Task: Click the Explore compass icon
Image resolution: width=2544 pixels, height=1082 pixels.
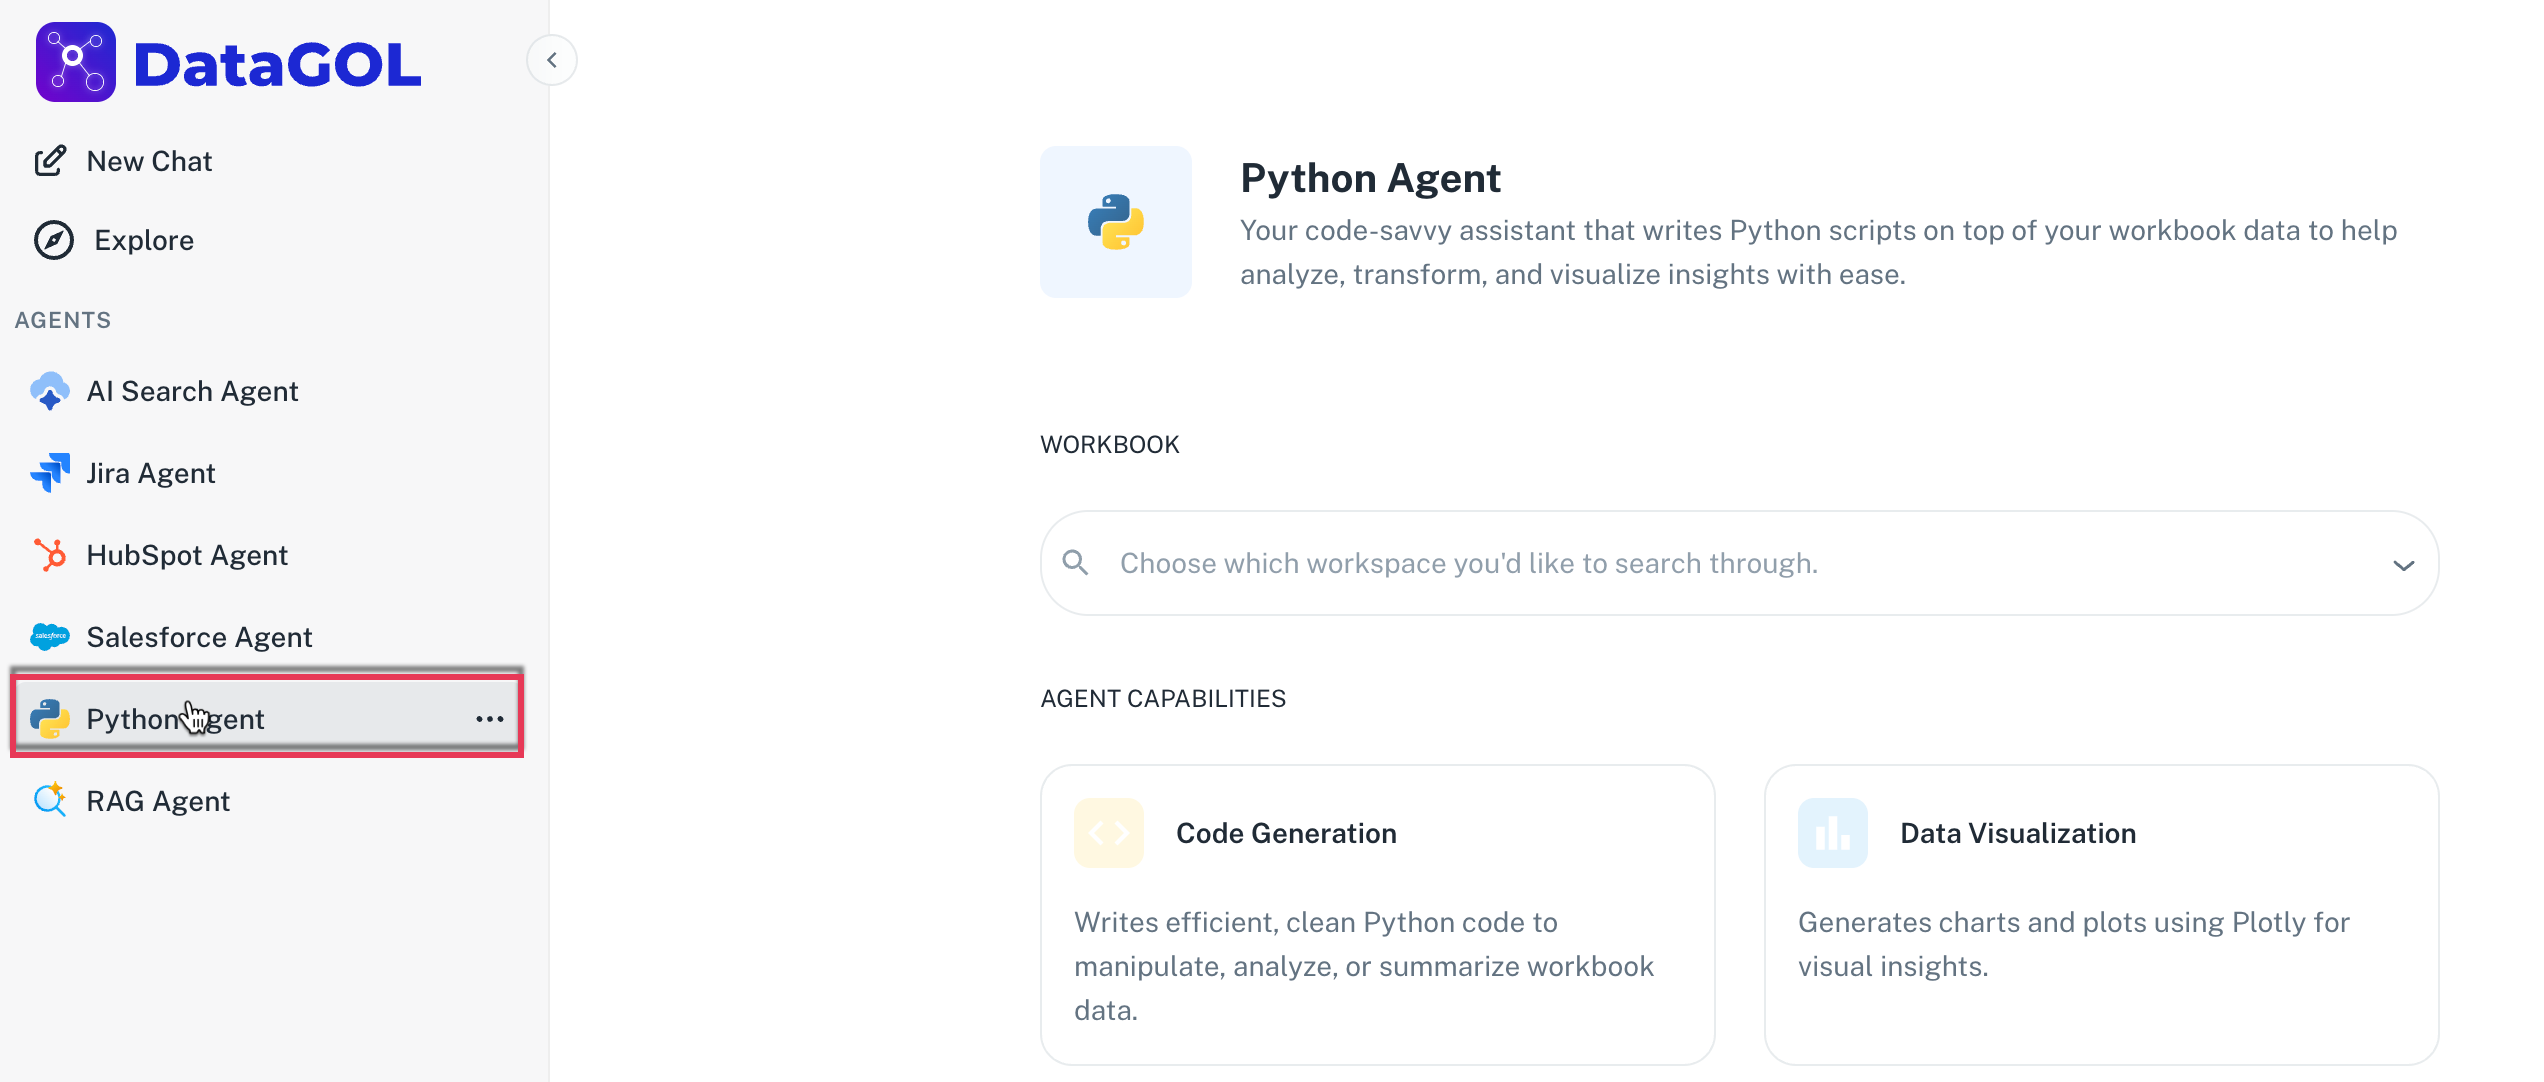Action: click(x=54, y=240)
